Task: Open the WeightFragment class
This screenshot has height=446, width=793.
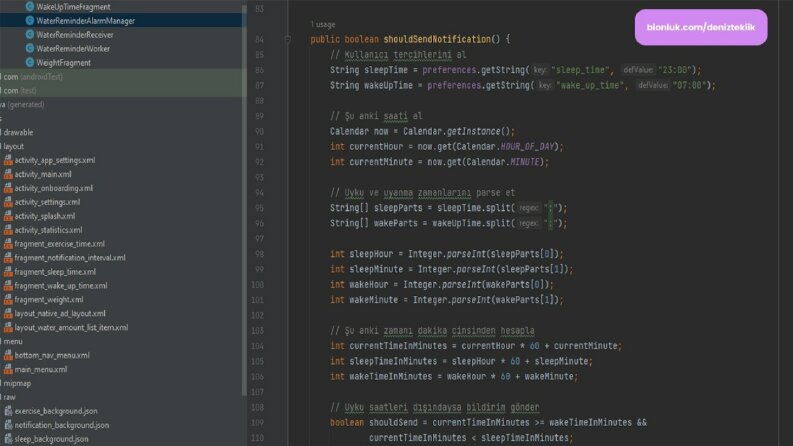Action: click(x=63, y=63)
